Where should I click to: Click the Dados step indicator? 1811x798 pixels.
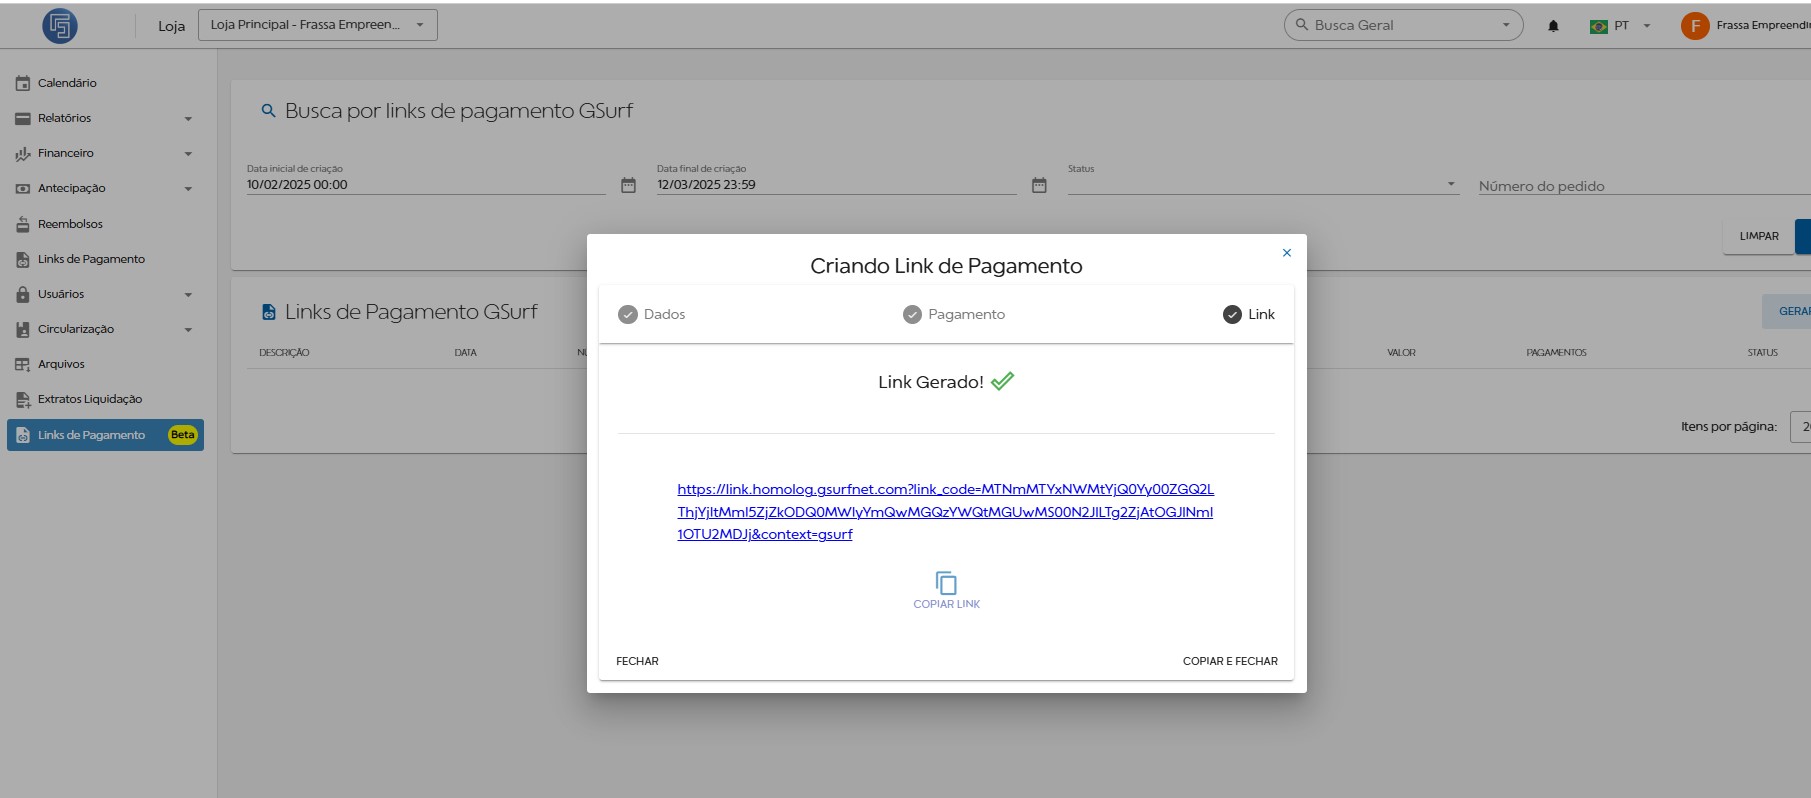point(652,314)
